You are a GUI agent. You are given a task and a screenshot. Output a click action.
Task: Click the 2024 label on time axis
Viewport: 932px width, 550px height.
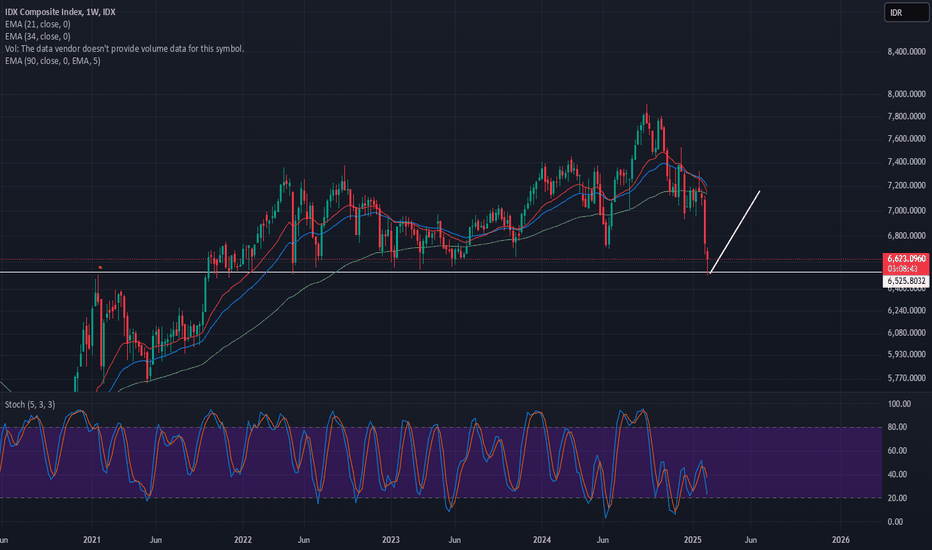tap(541, 540)
